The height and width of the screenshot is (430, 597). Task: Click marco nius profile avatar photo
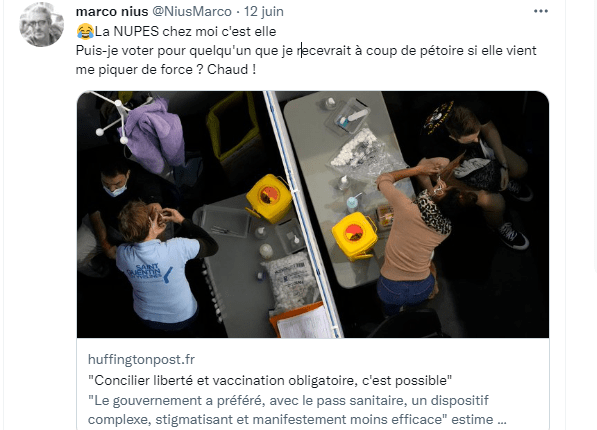click(42, 25)
